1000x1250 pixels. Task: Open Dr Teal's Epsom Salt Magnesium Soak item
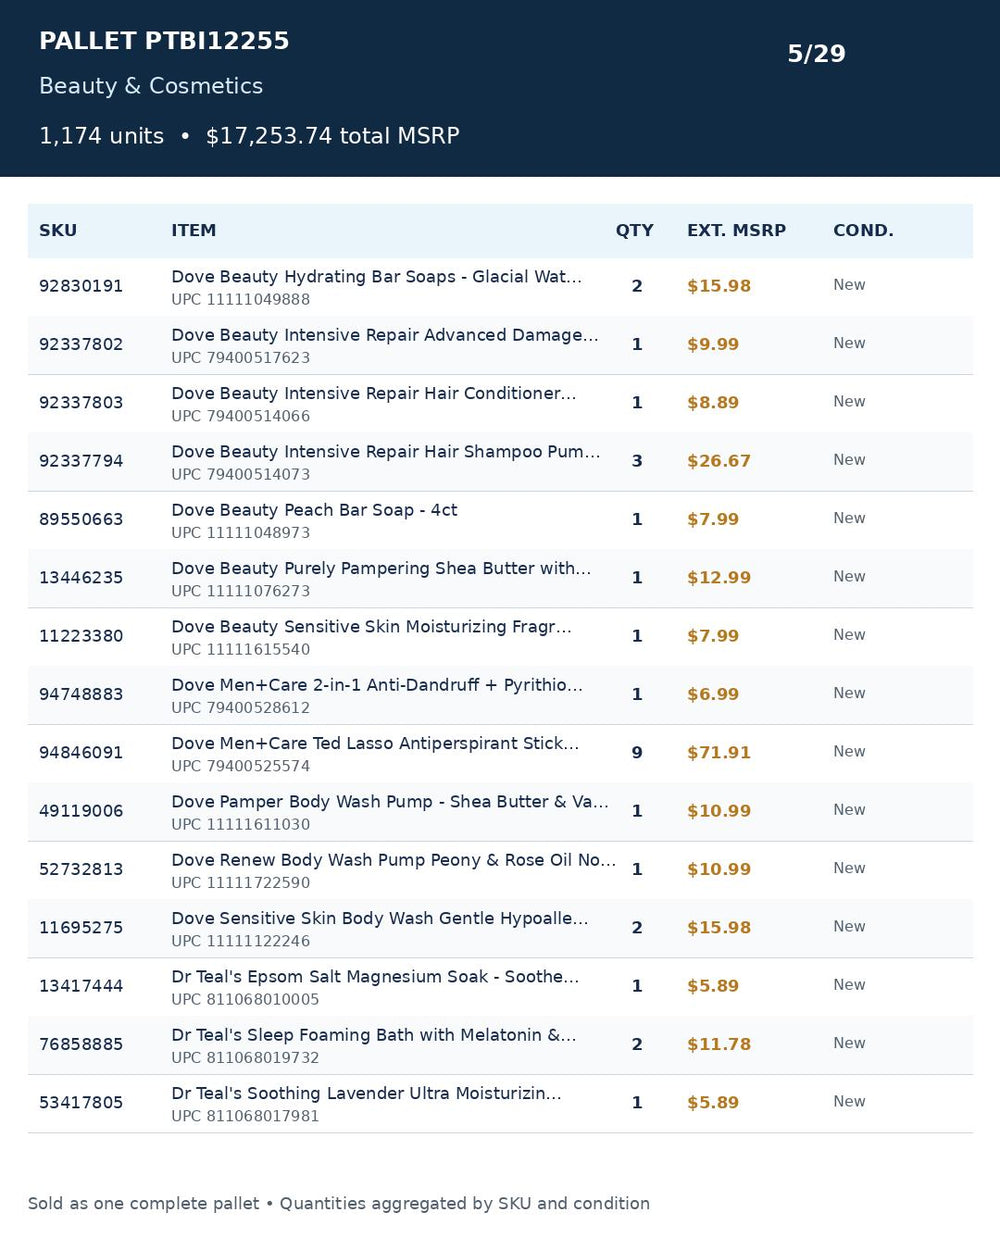pos(375,977)
